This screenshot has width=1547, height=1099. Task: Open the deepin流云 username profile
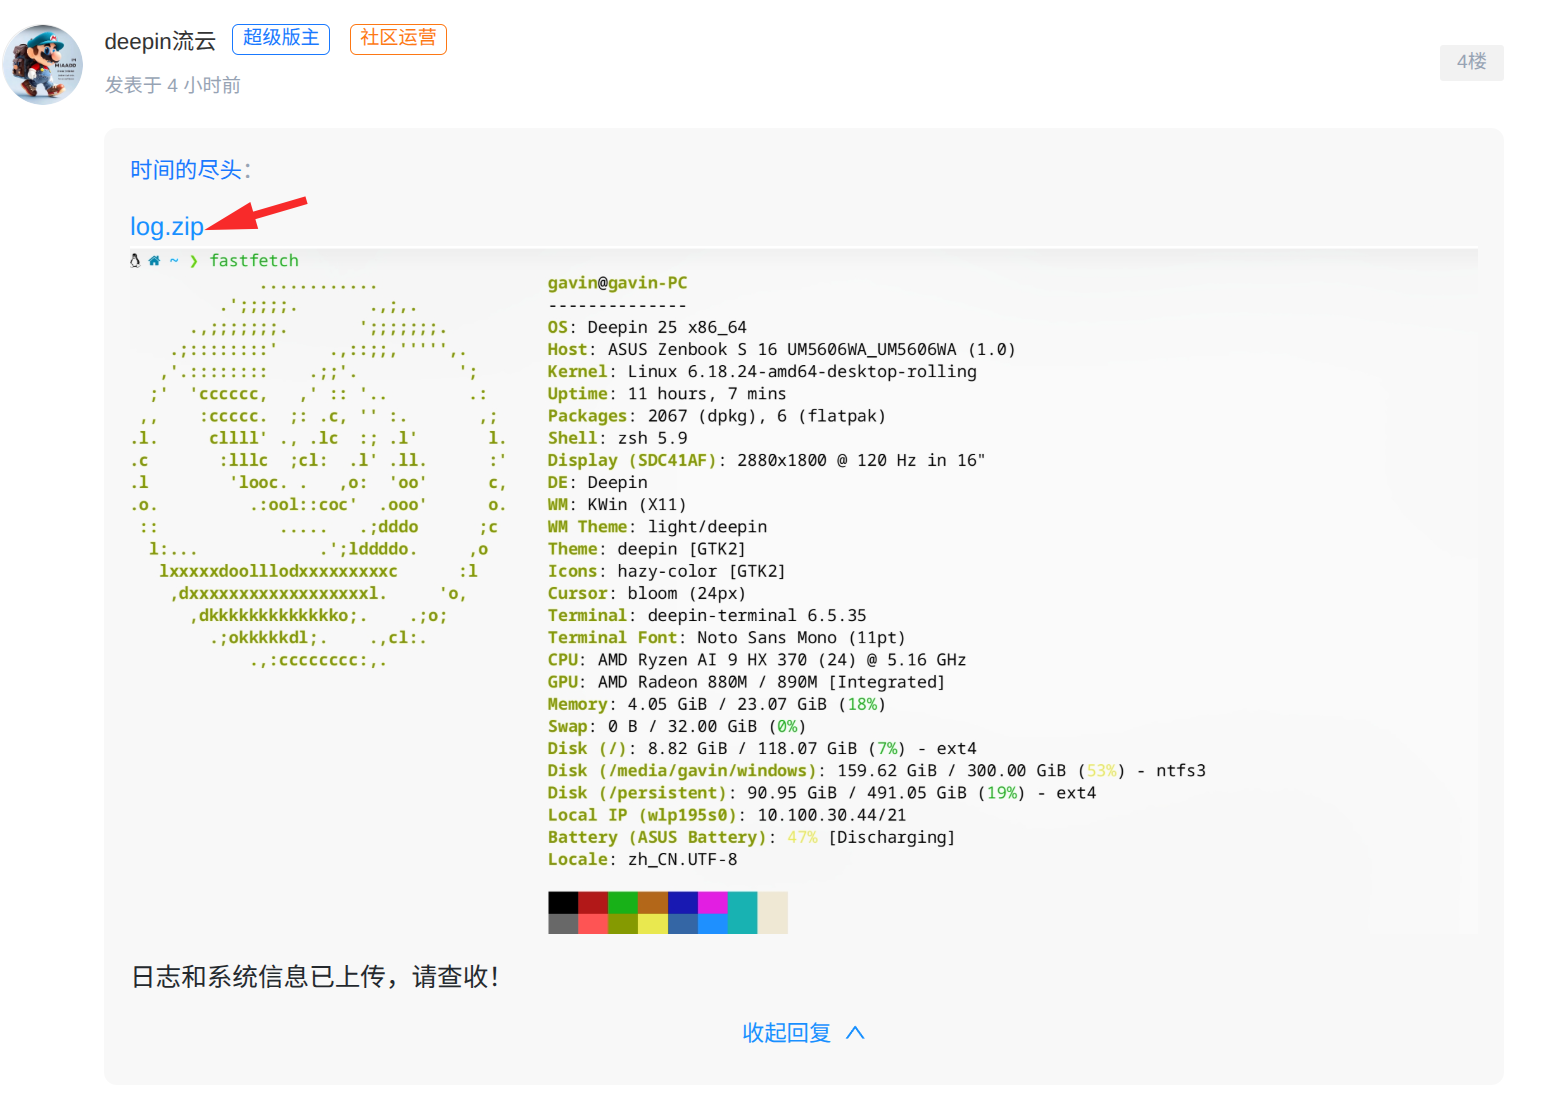[160, 41]
